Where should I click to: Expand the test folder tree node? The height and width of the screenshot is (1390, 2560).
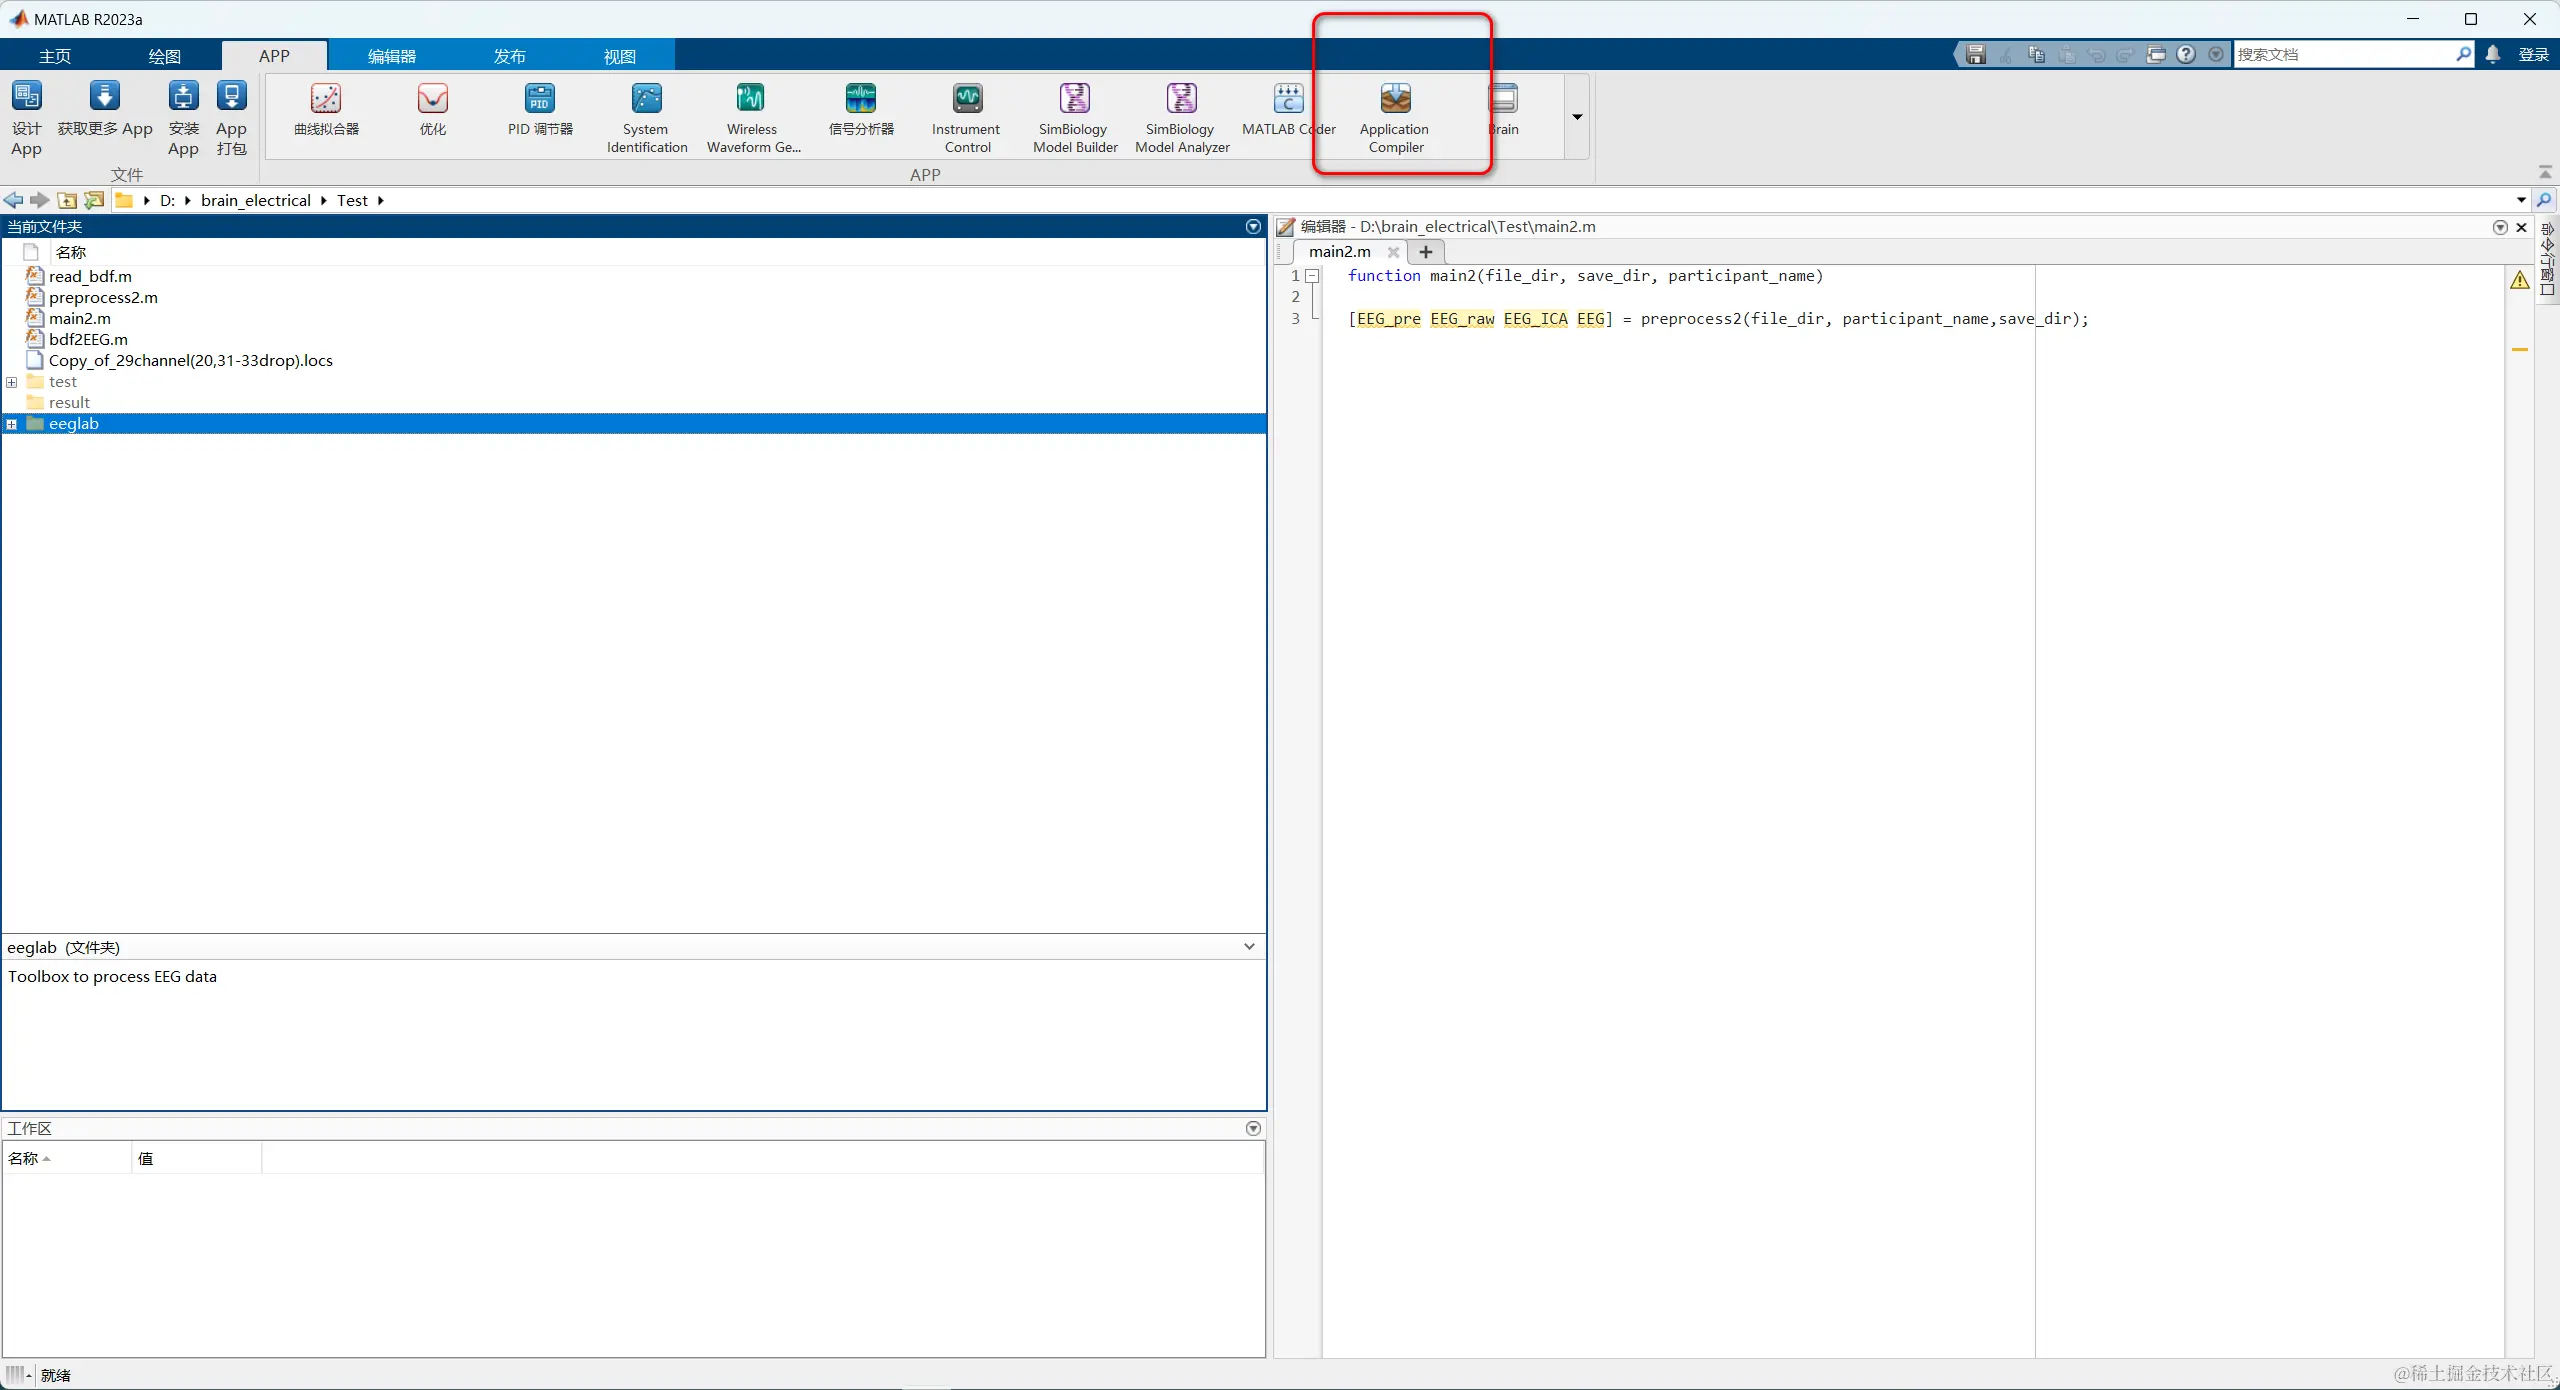tap(12, 382)
